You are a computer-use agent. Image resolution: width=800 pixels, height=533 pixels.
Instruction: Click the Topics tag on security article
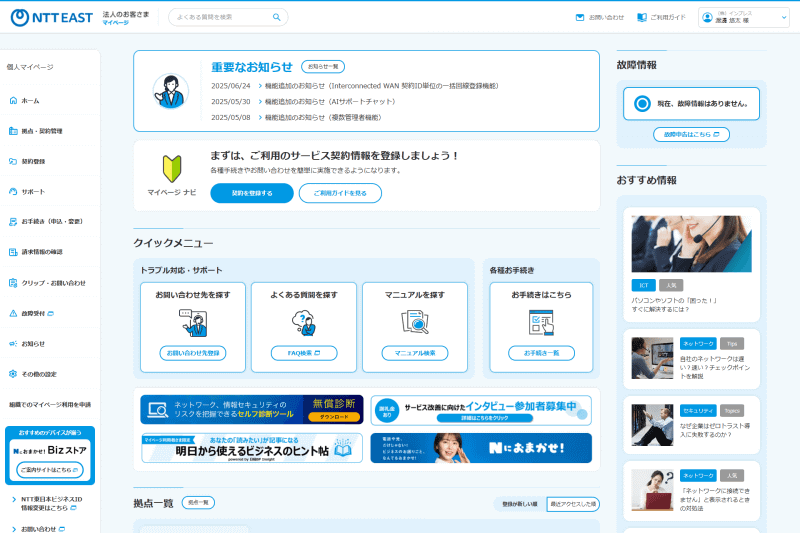(732, 411)
